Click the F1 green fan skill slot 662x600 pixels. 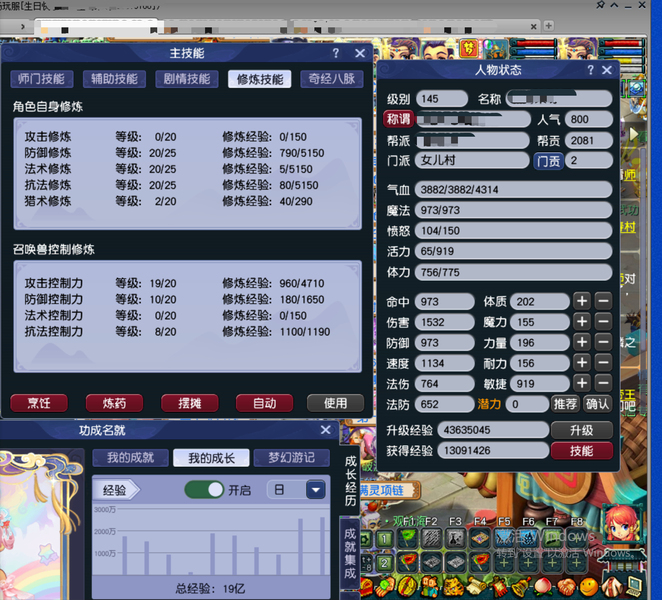click(407, 538)
